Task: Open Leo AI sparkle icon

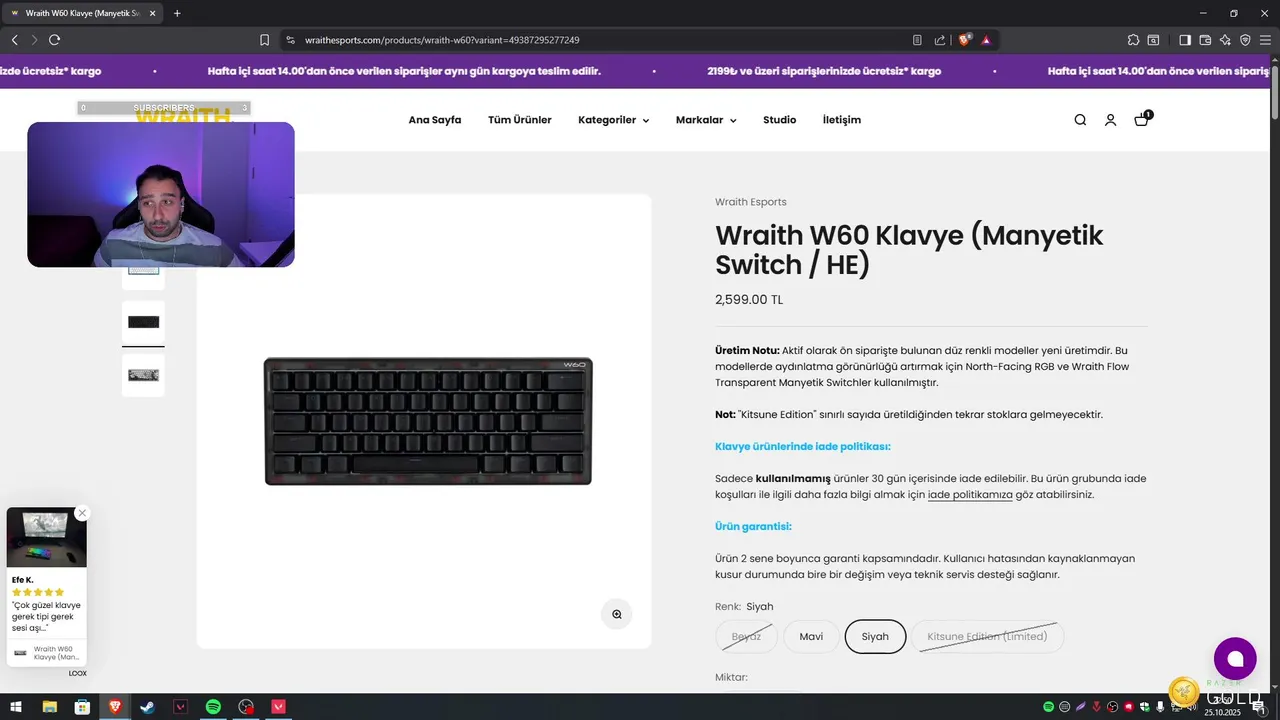Action: (1225, 40)
